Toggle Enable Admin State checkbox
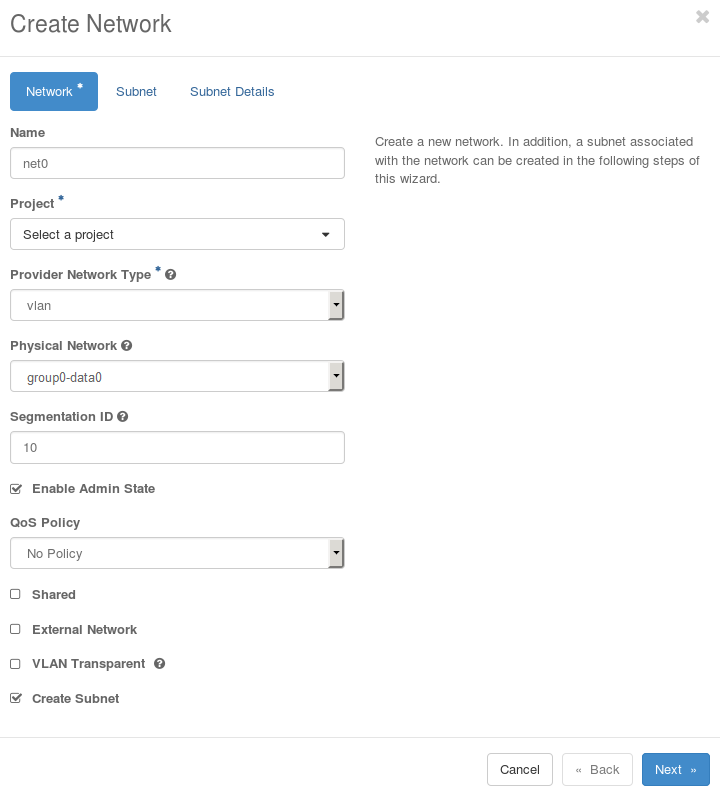The image size is (720, 792). (x=15, y=489)
